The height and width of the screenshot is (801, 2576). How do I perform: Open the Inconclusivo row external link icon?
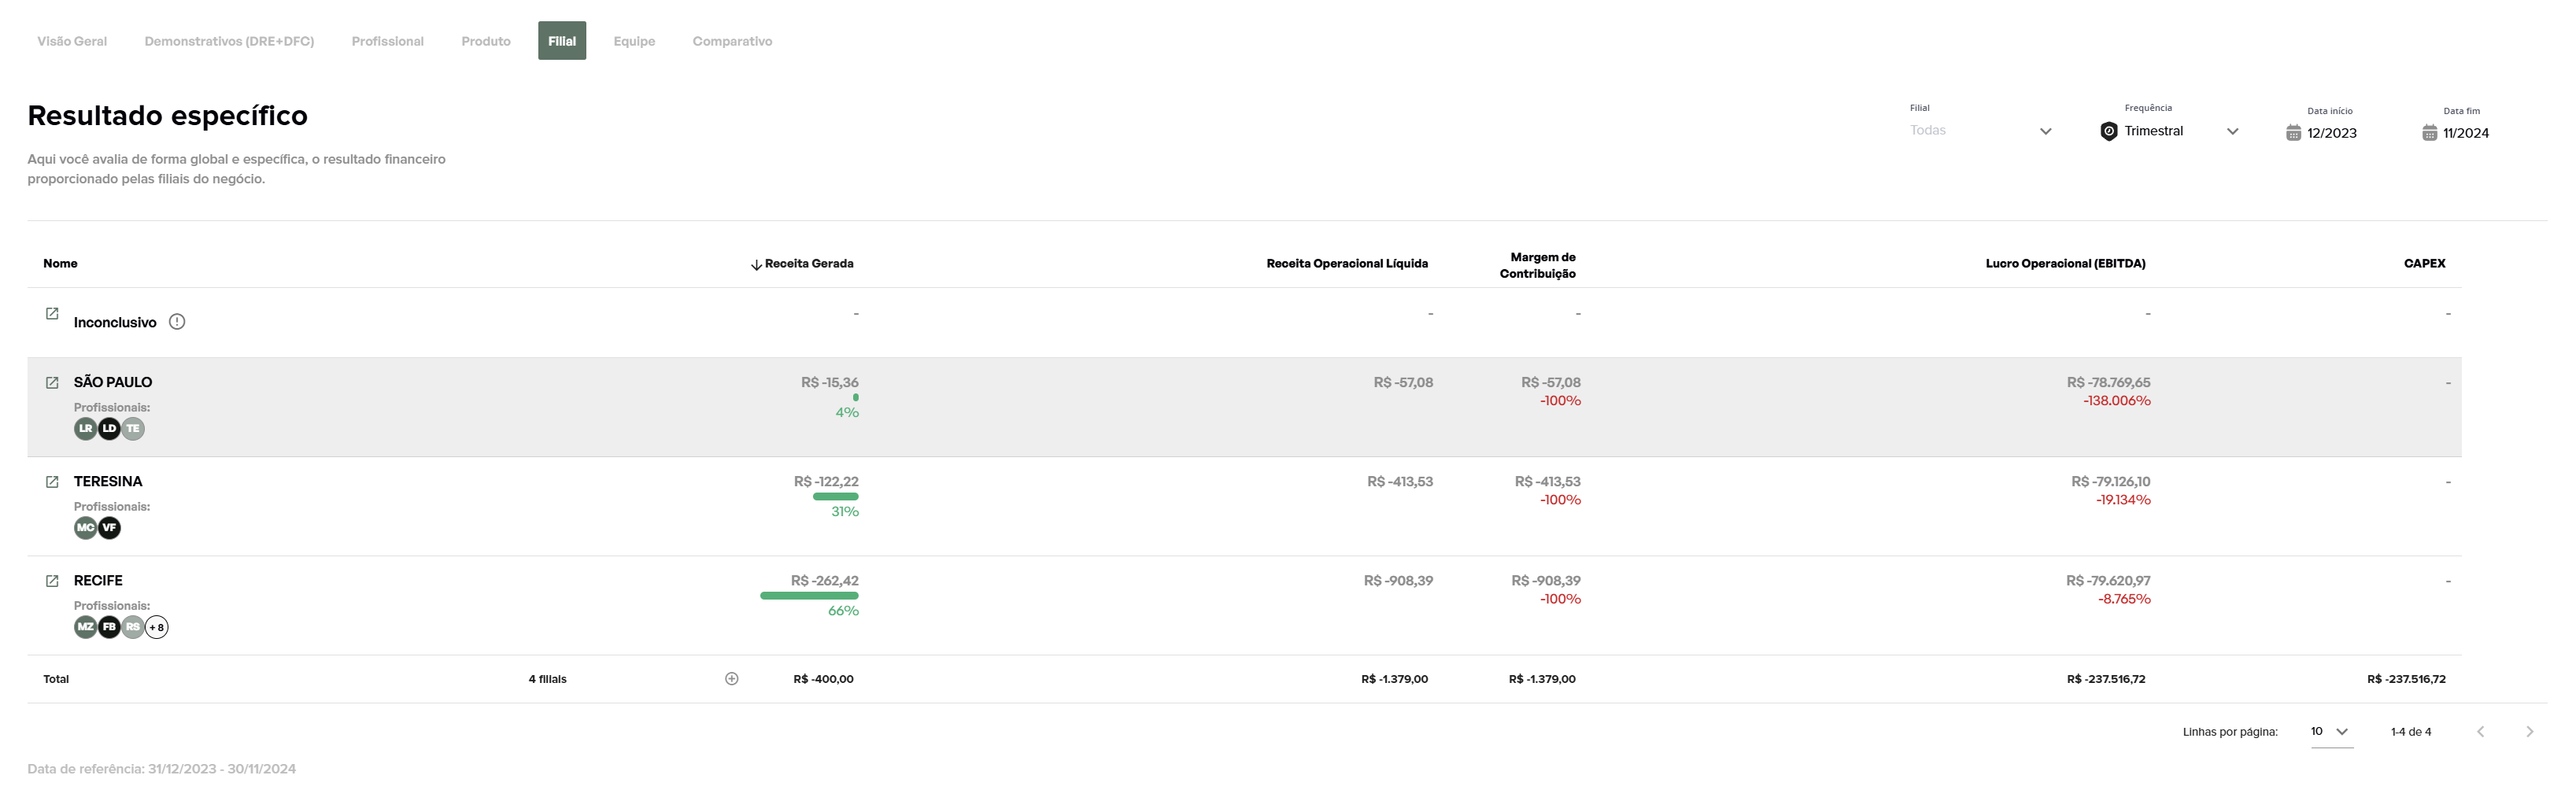(x=52, y=314)
